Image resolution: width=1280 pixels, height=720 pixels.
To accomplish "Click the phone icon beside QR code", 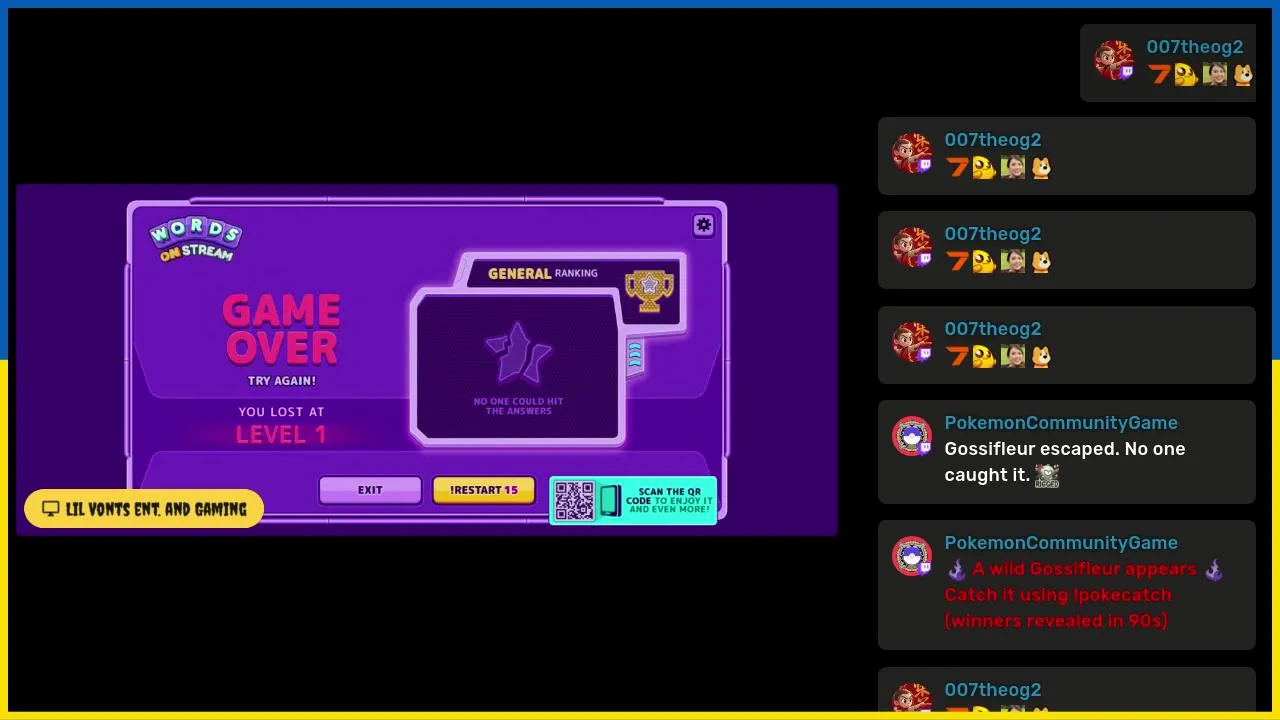I will [610, 501].
